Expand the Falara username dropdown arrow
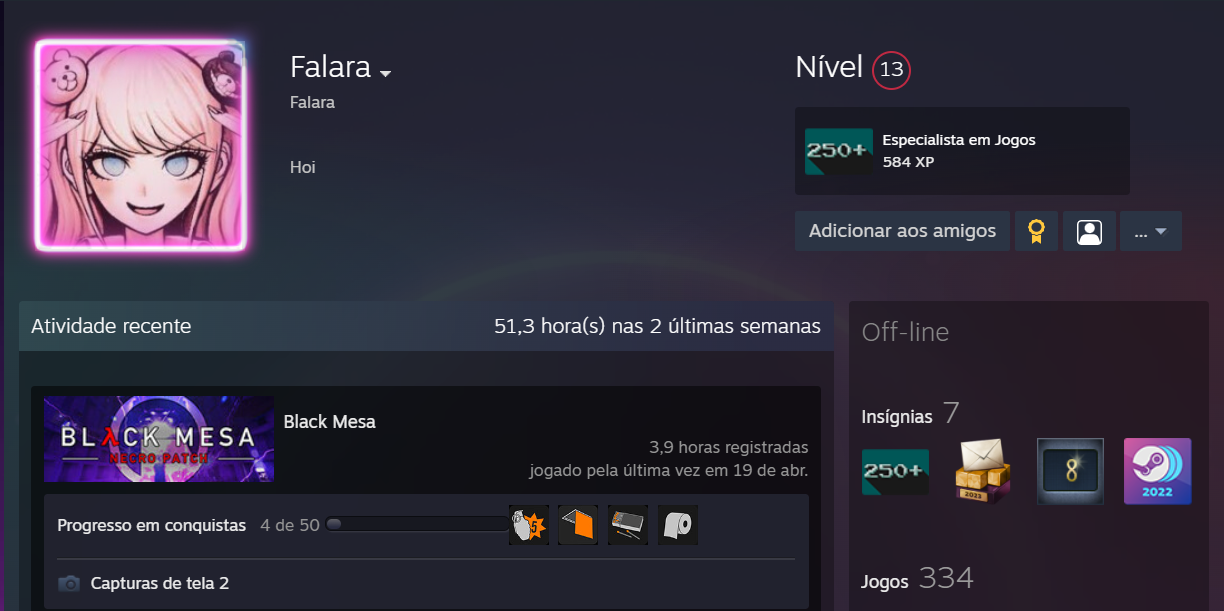 pos(385,73)
